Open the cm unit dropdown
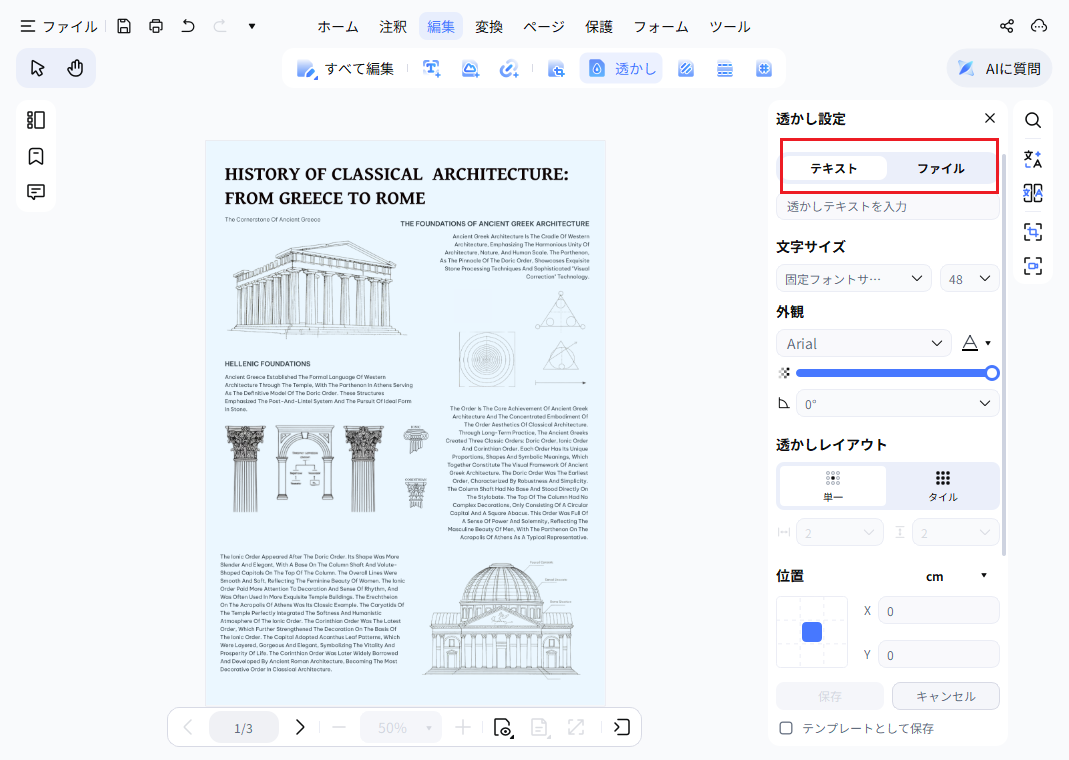1069x760 pixels. pyautogui.click(x=956, y=576)
